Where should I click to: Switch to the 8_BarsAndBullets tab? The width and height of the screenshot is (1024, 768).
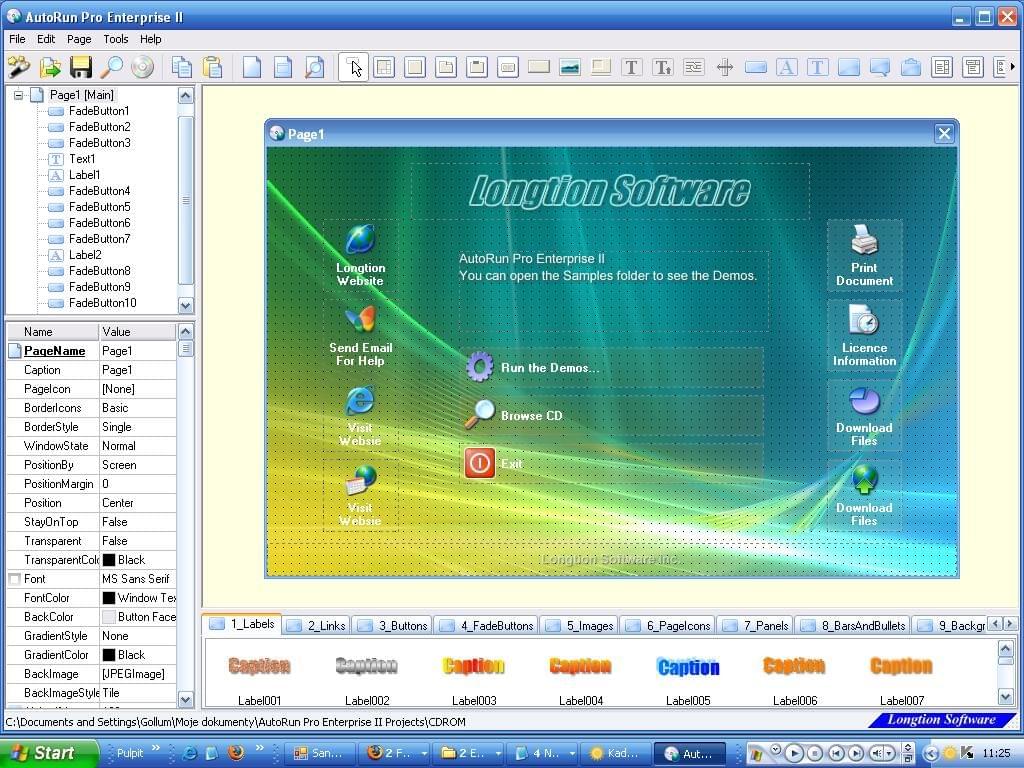tap(853, 626)
